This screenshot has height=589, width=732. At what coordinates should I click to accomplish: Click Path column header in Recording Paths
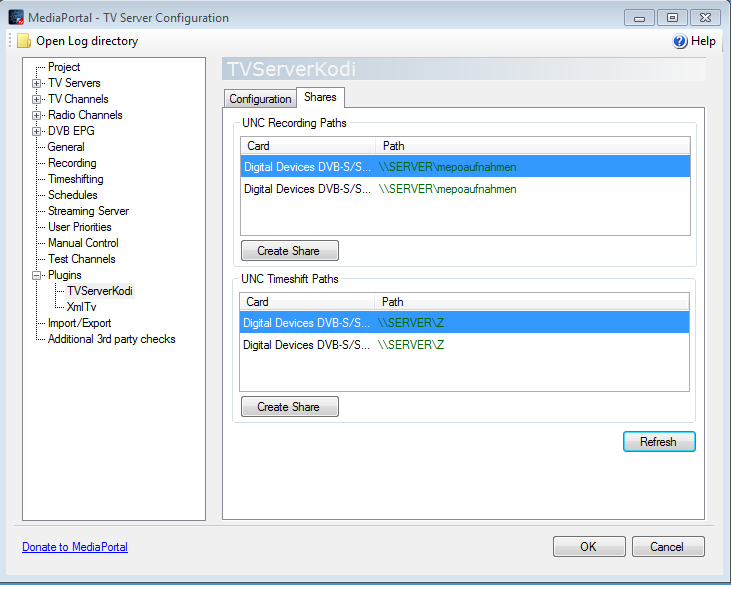[x=533, y=146]
